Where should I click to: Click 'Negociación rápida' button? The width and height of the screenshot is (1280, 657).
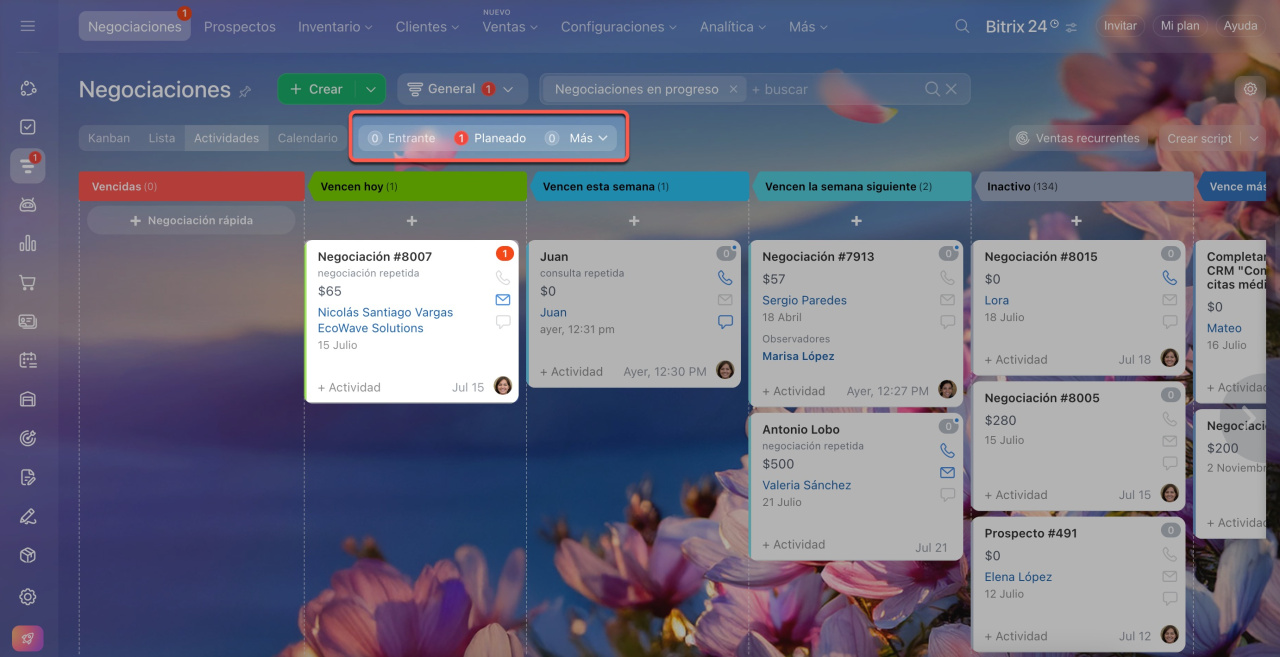click(x=191, y=220)
